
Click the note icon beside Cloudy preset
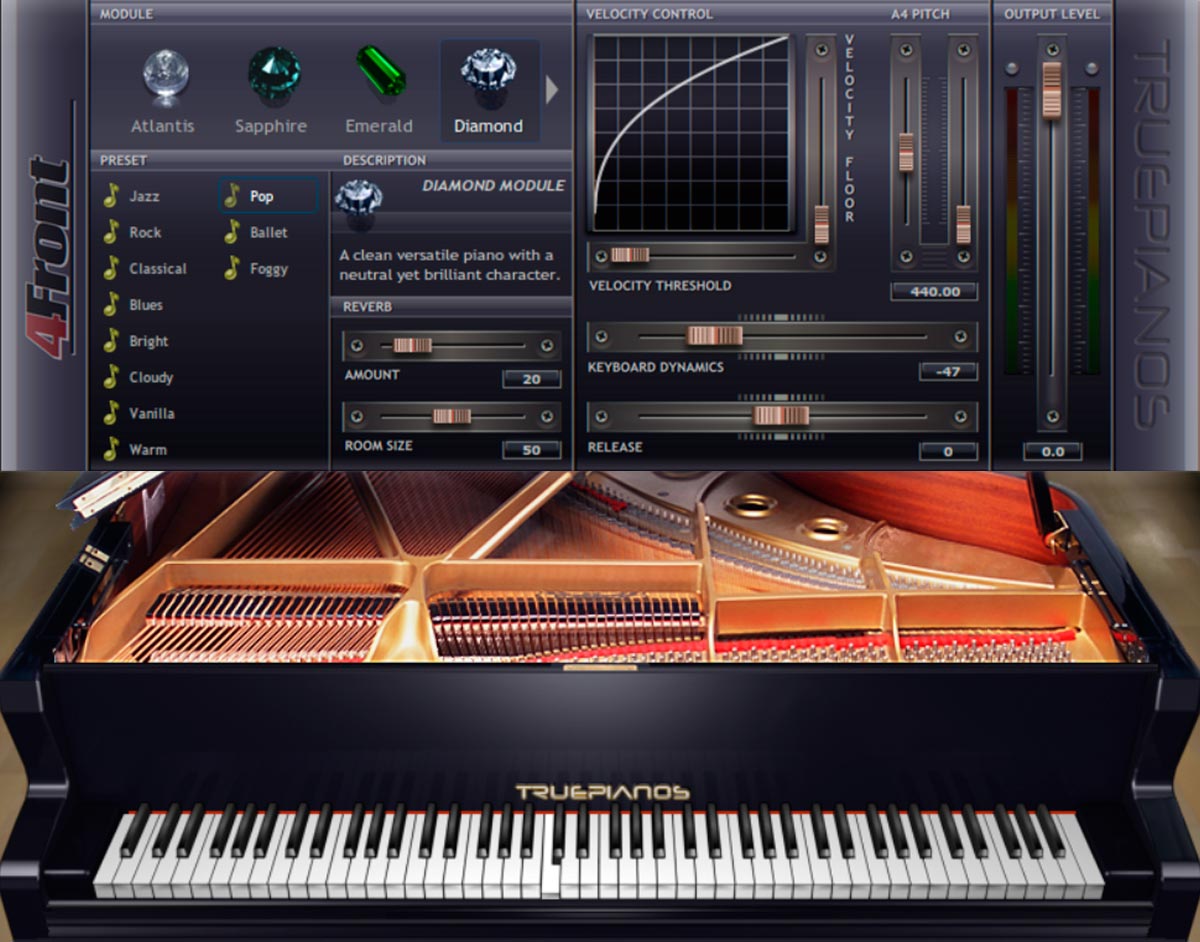(x=111, y=377)
